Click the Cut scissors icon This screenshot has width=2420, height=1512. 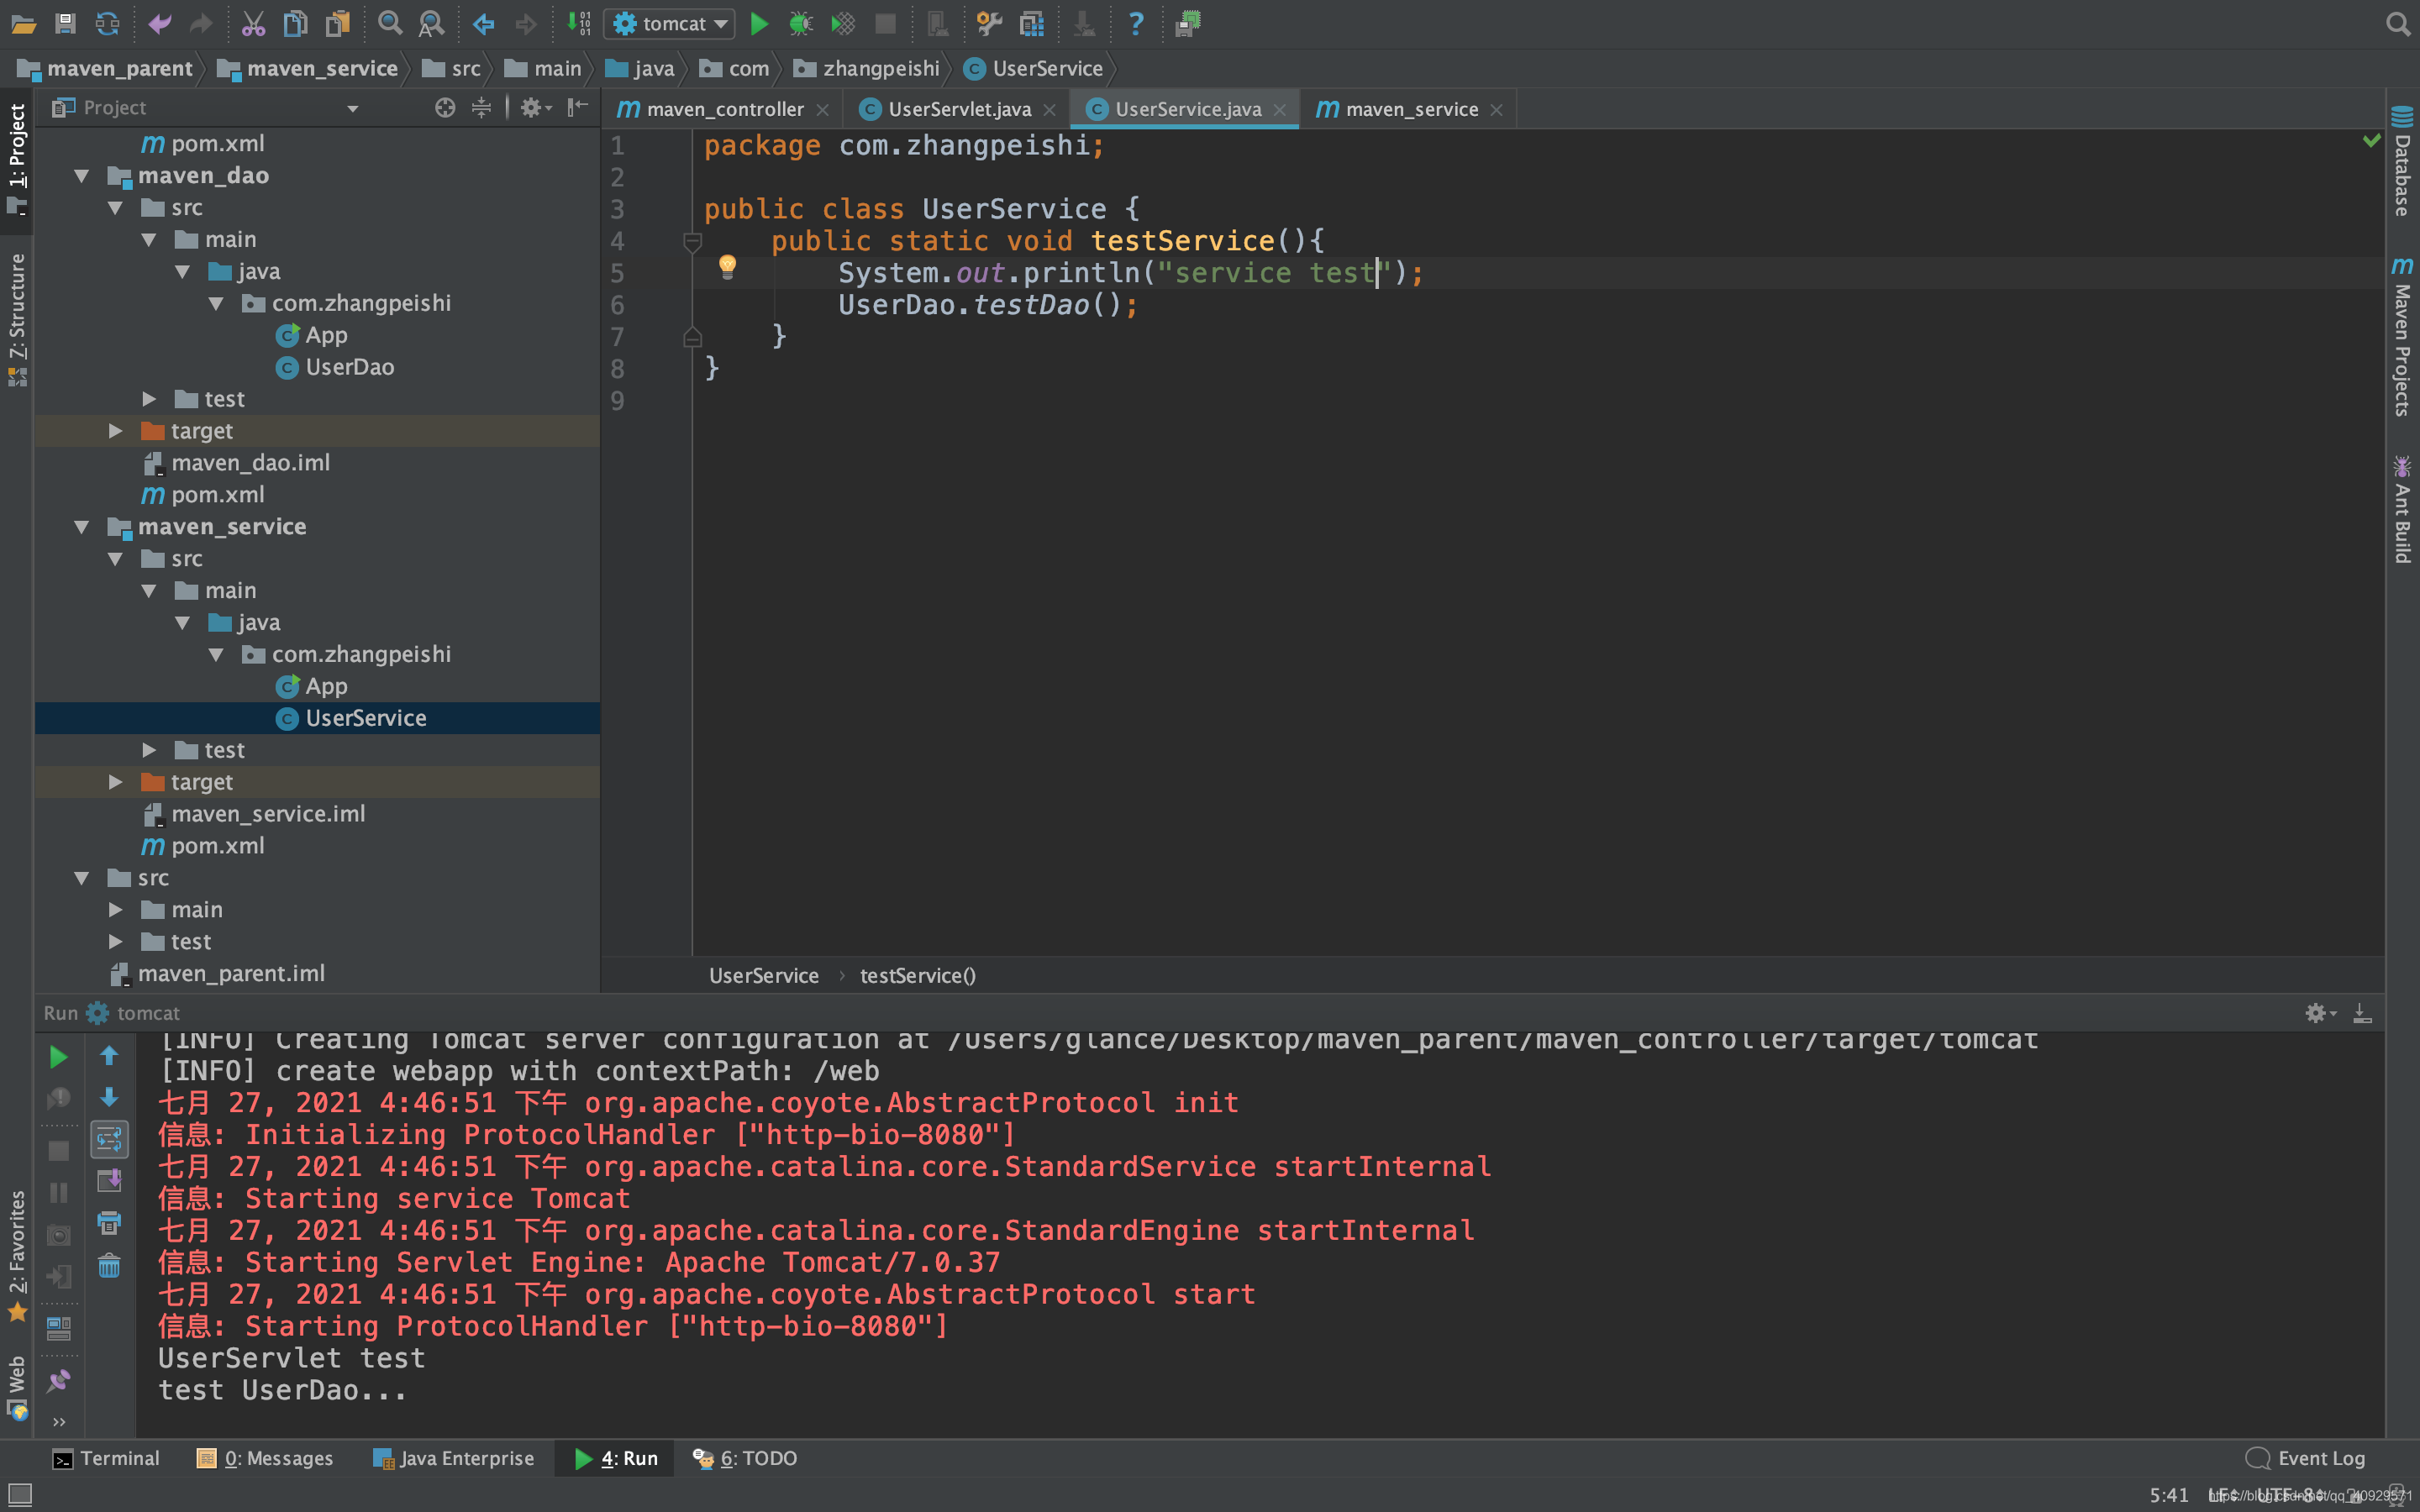pyautogui.click(x=253, y=23)
